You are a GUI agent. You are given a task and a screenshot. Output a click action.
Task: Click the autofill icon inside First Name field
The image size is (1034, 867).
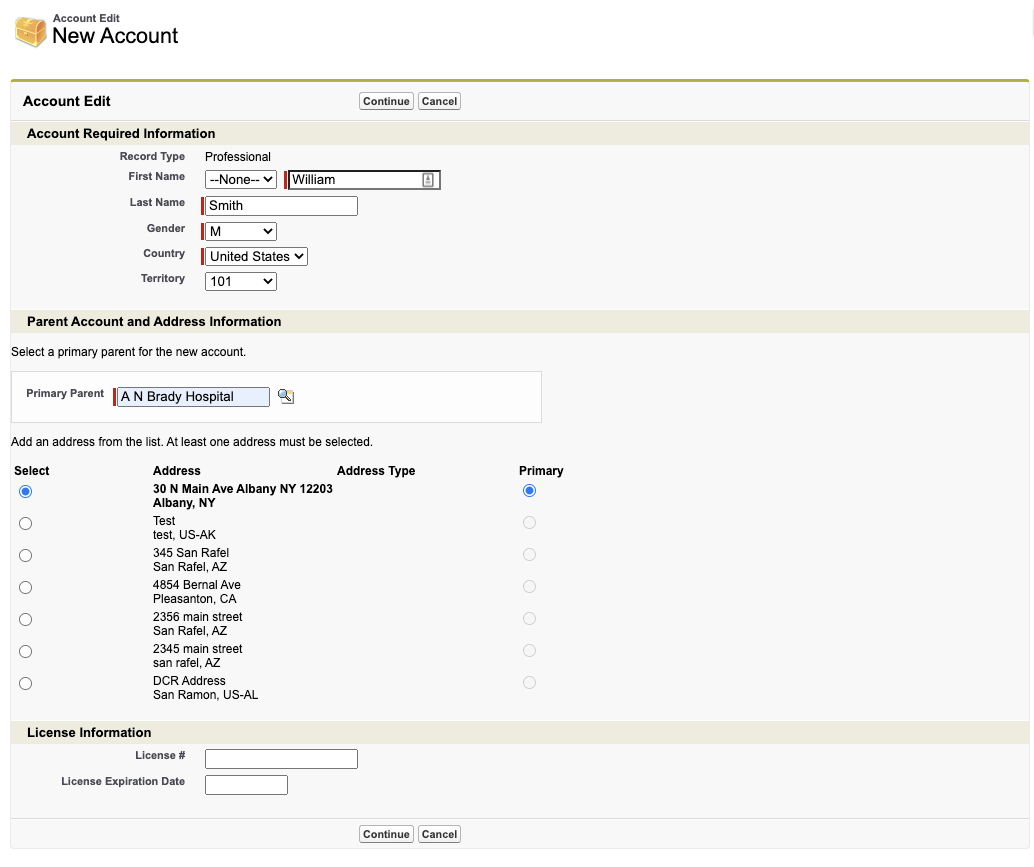point(428,180)
